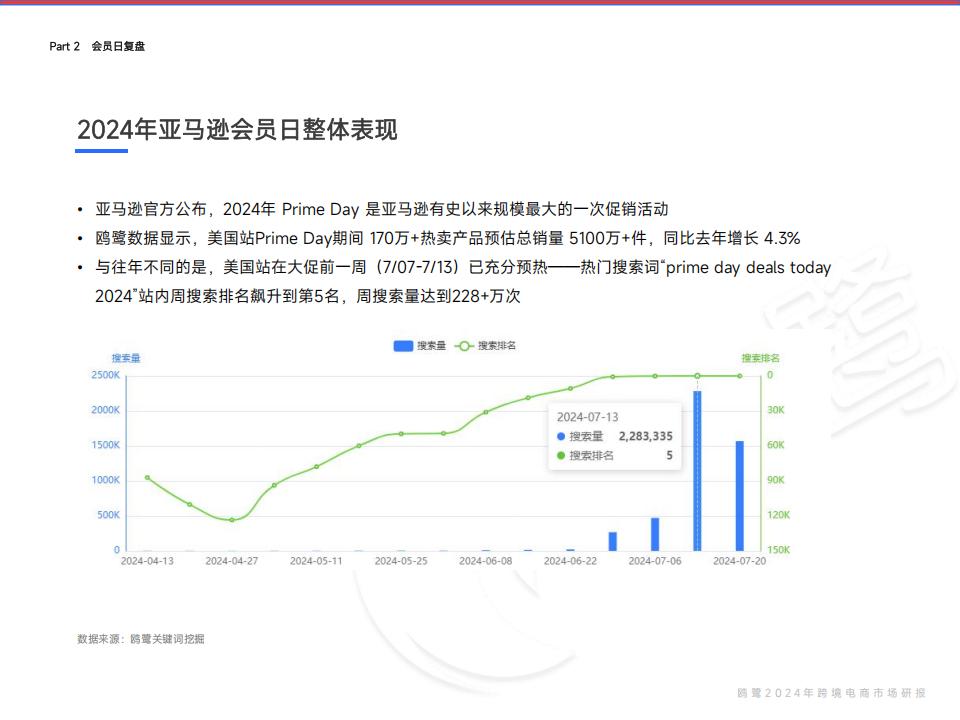This screenshot has width=960, height=720.
Task: Click the first bullet about 亚马逊官方公布
Action: (381, 209)
